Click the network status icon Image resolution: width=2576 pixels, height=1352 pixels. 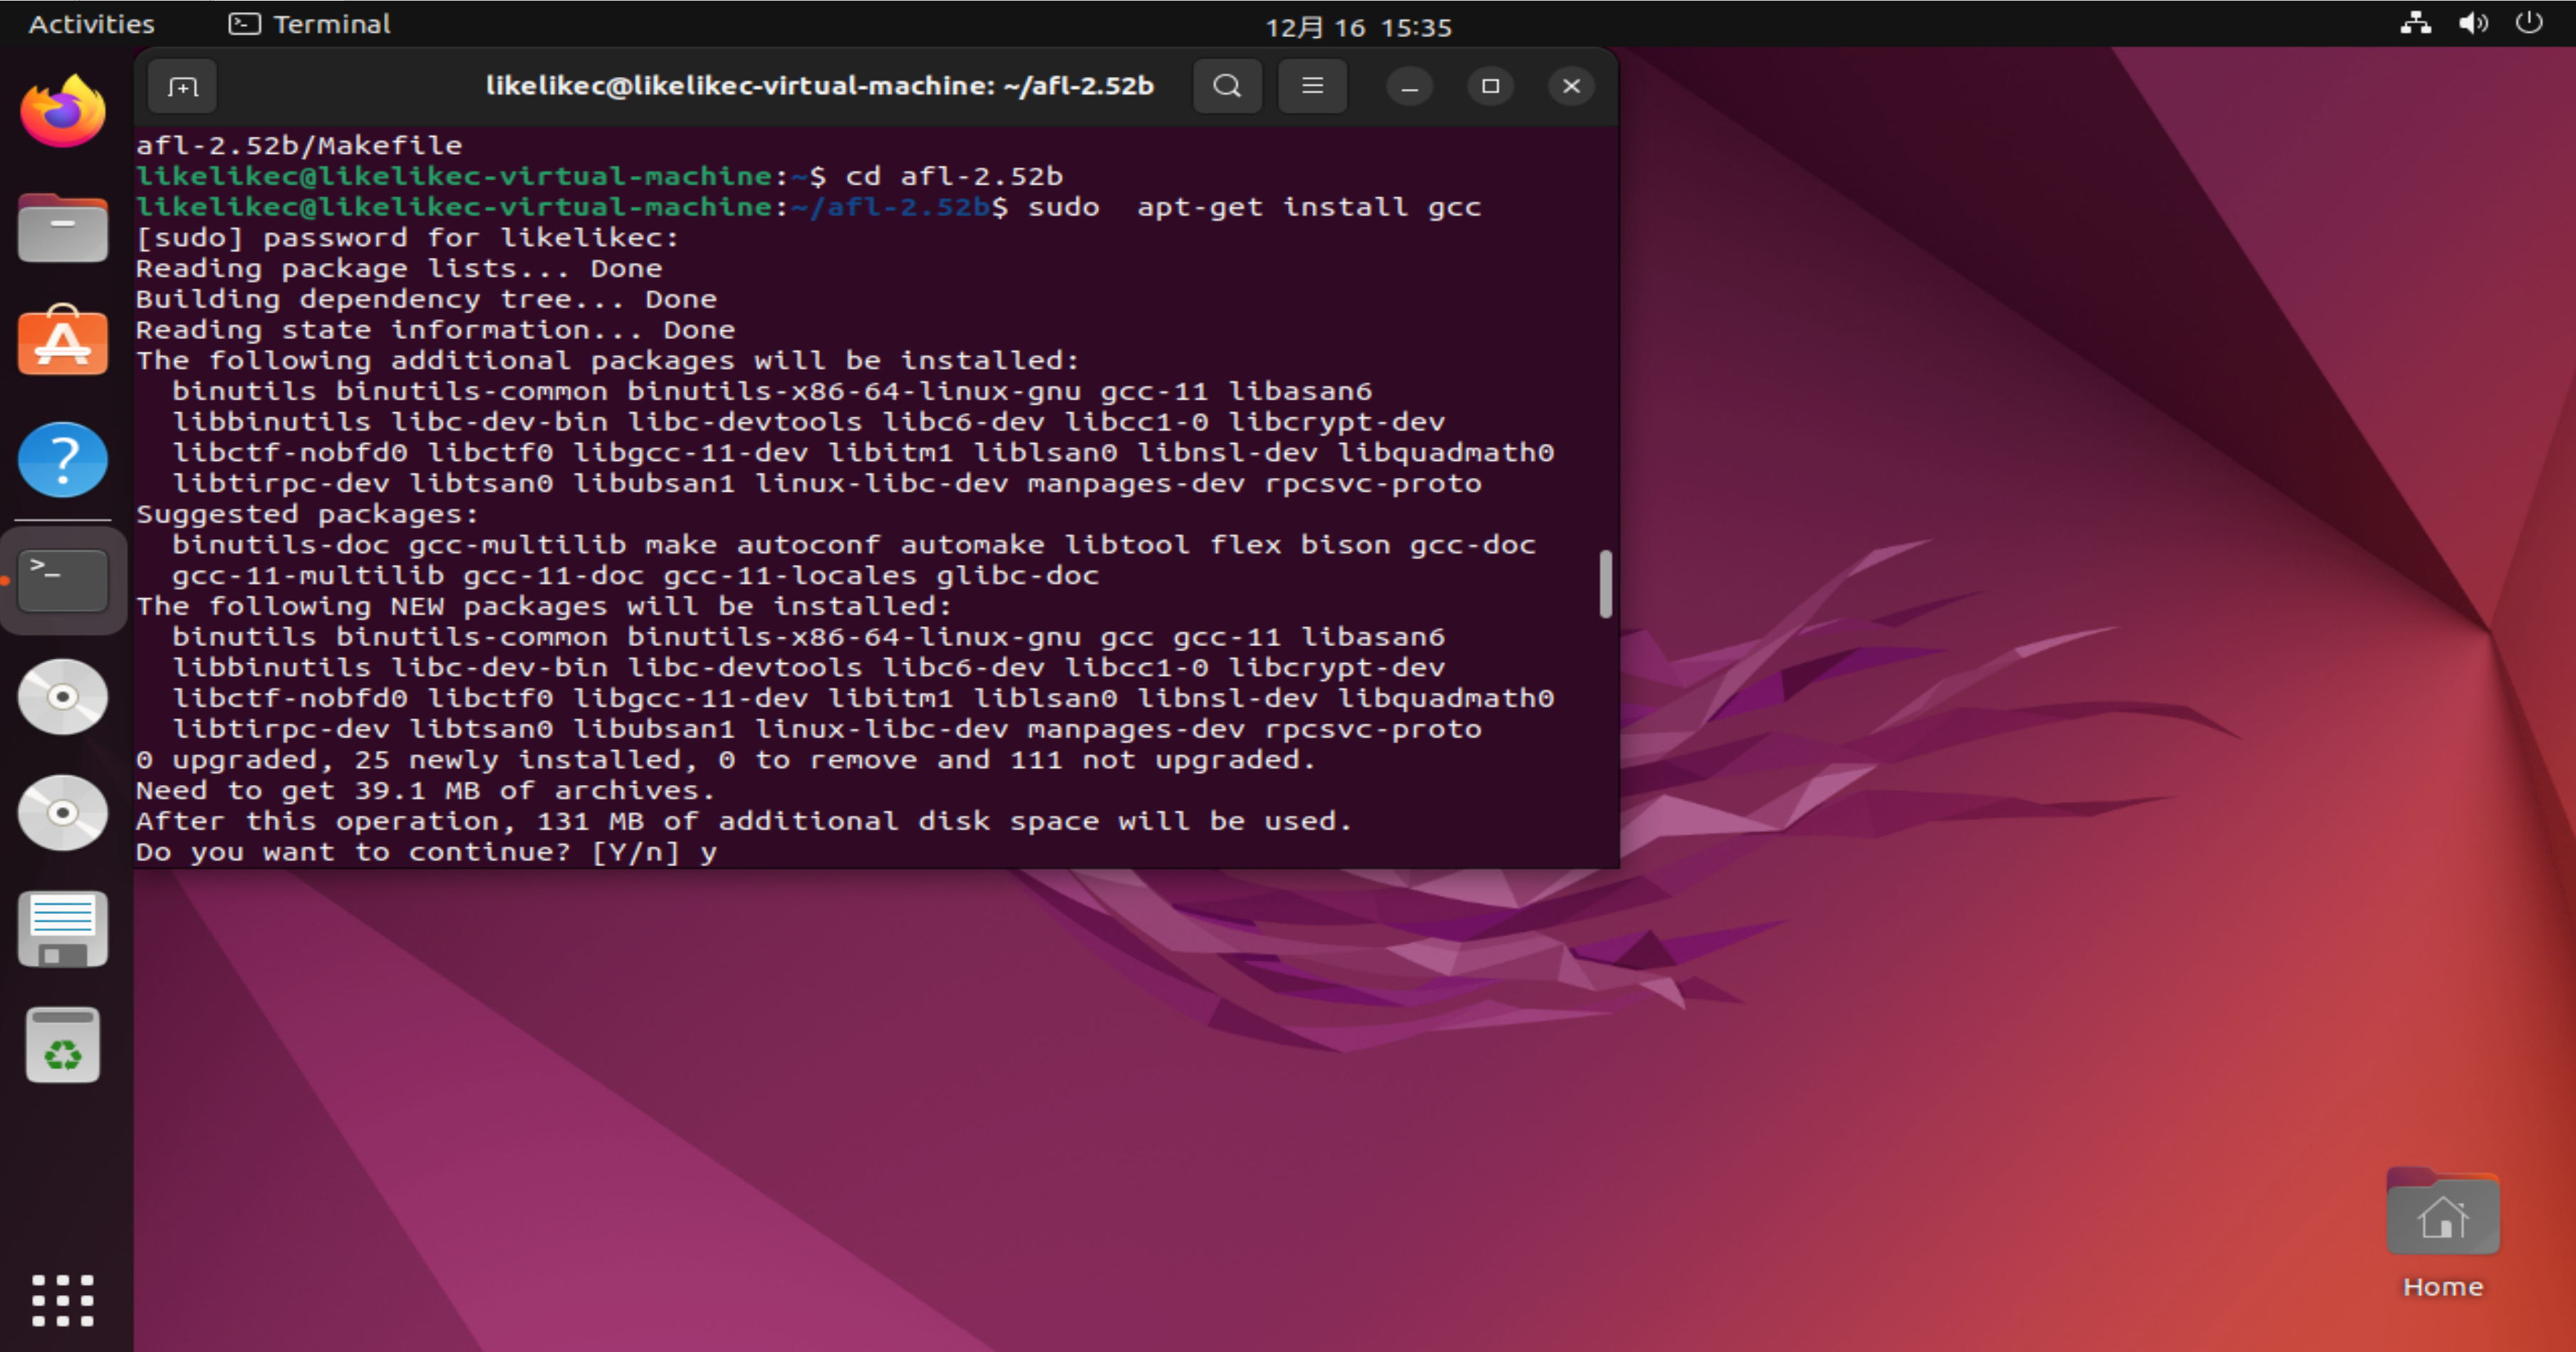pyautogui.click(x=2416, y=23)
